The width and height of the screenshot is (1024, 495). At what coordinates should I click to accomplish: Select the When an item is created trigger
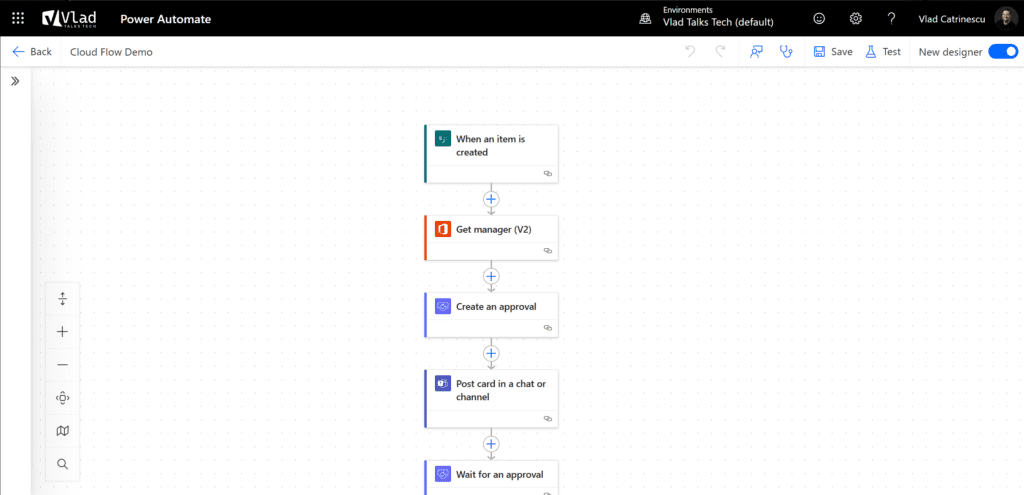click(x=491, y=153)
